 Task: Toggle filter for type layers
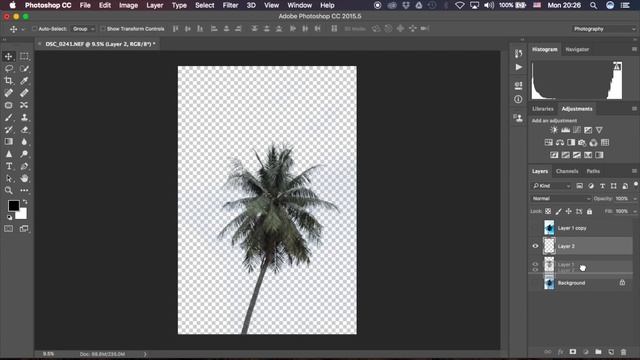click(602, 186)
